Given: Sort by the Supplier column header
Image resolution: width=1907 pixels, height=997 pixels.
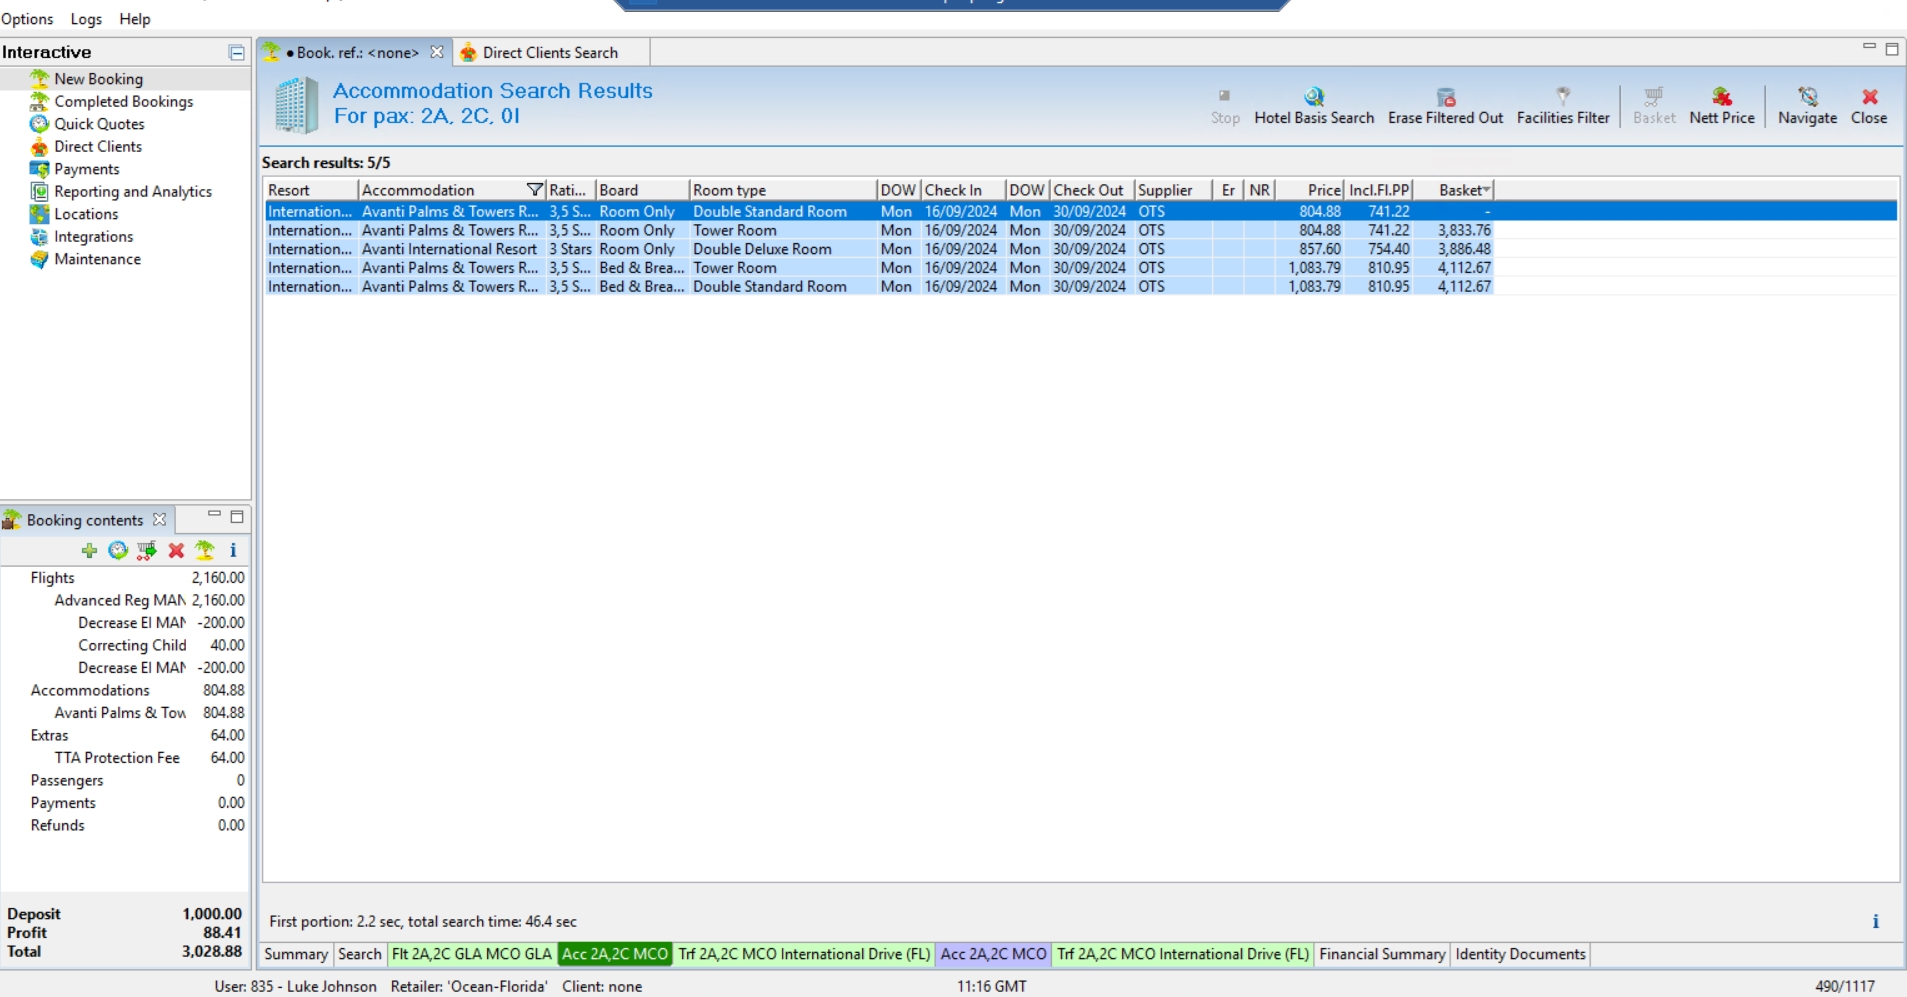Looking at the screenshot, I should (x=1173, y=190).
